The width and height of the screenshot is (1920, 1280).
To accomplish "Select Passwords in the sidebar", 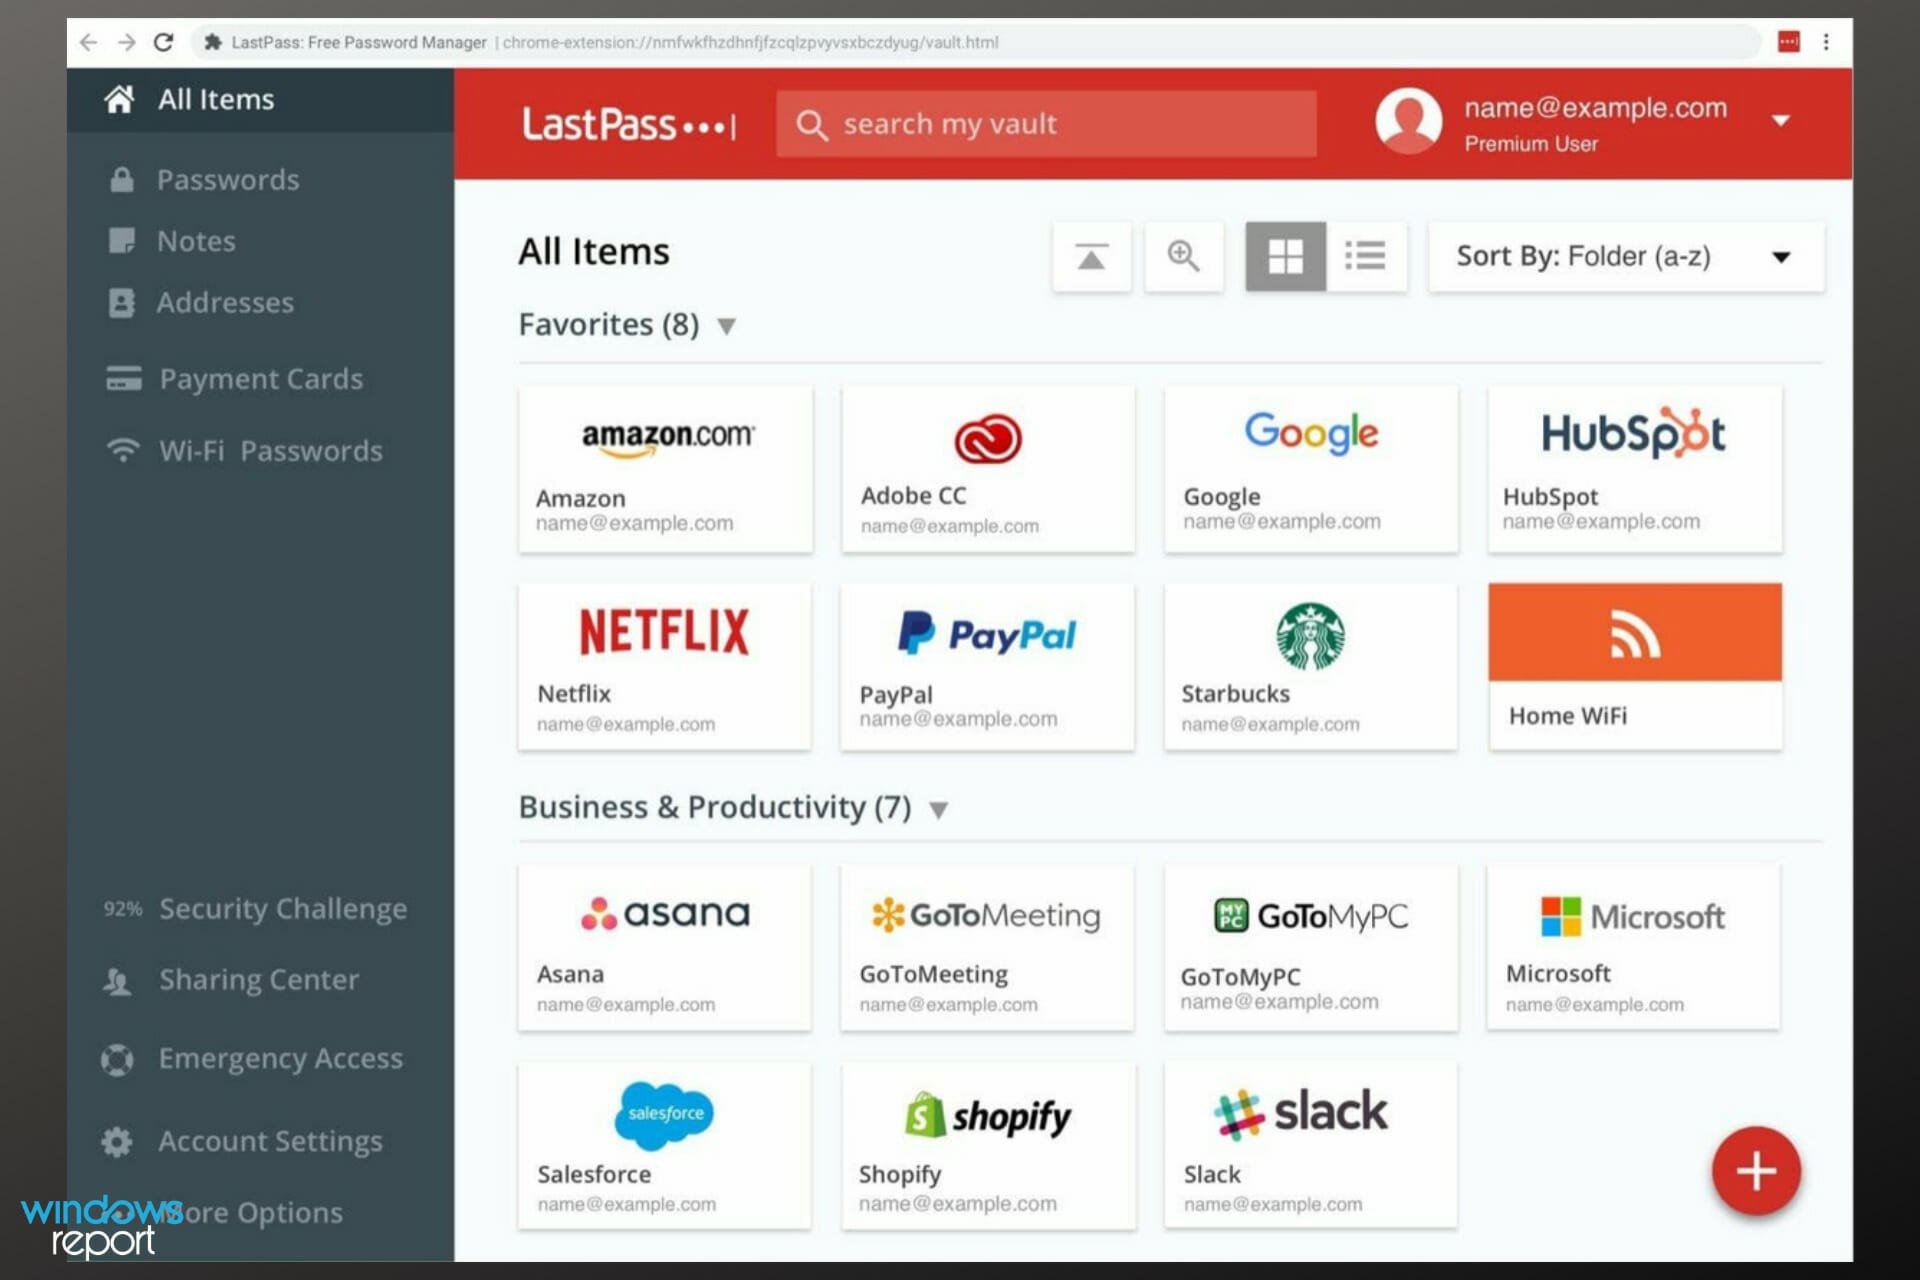I will (x=227, y=180).
